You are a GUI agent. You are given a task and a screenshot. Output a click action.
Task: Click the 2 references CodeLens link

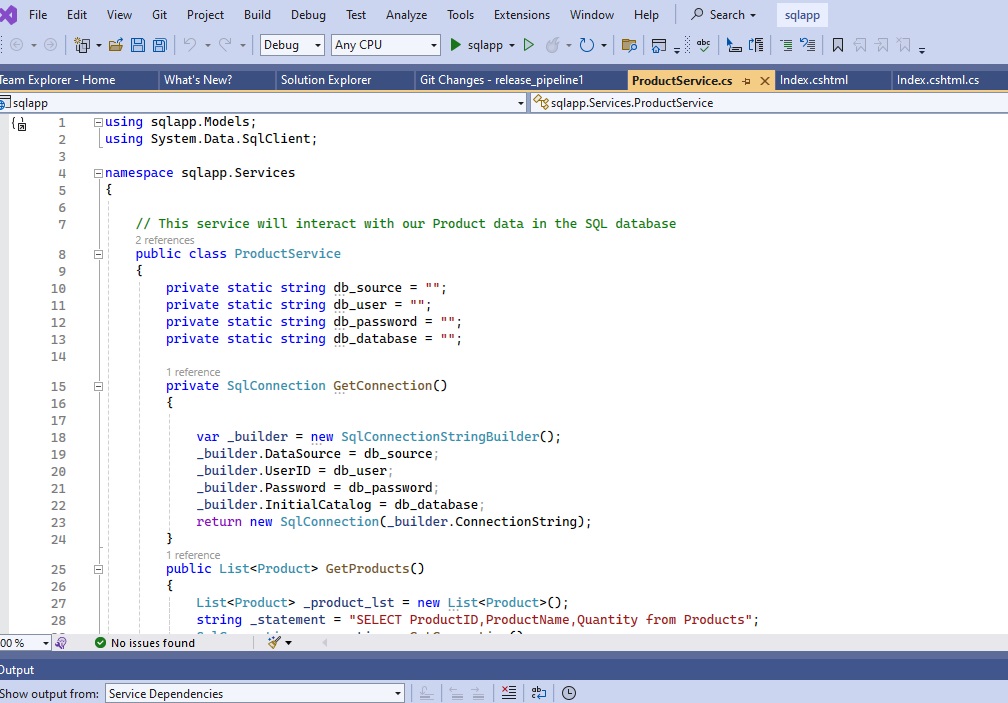click(x=165, y=240)
